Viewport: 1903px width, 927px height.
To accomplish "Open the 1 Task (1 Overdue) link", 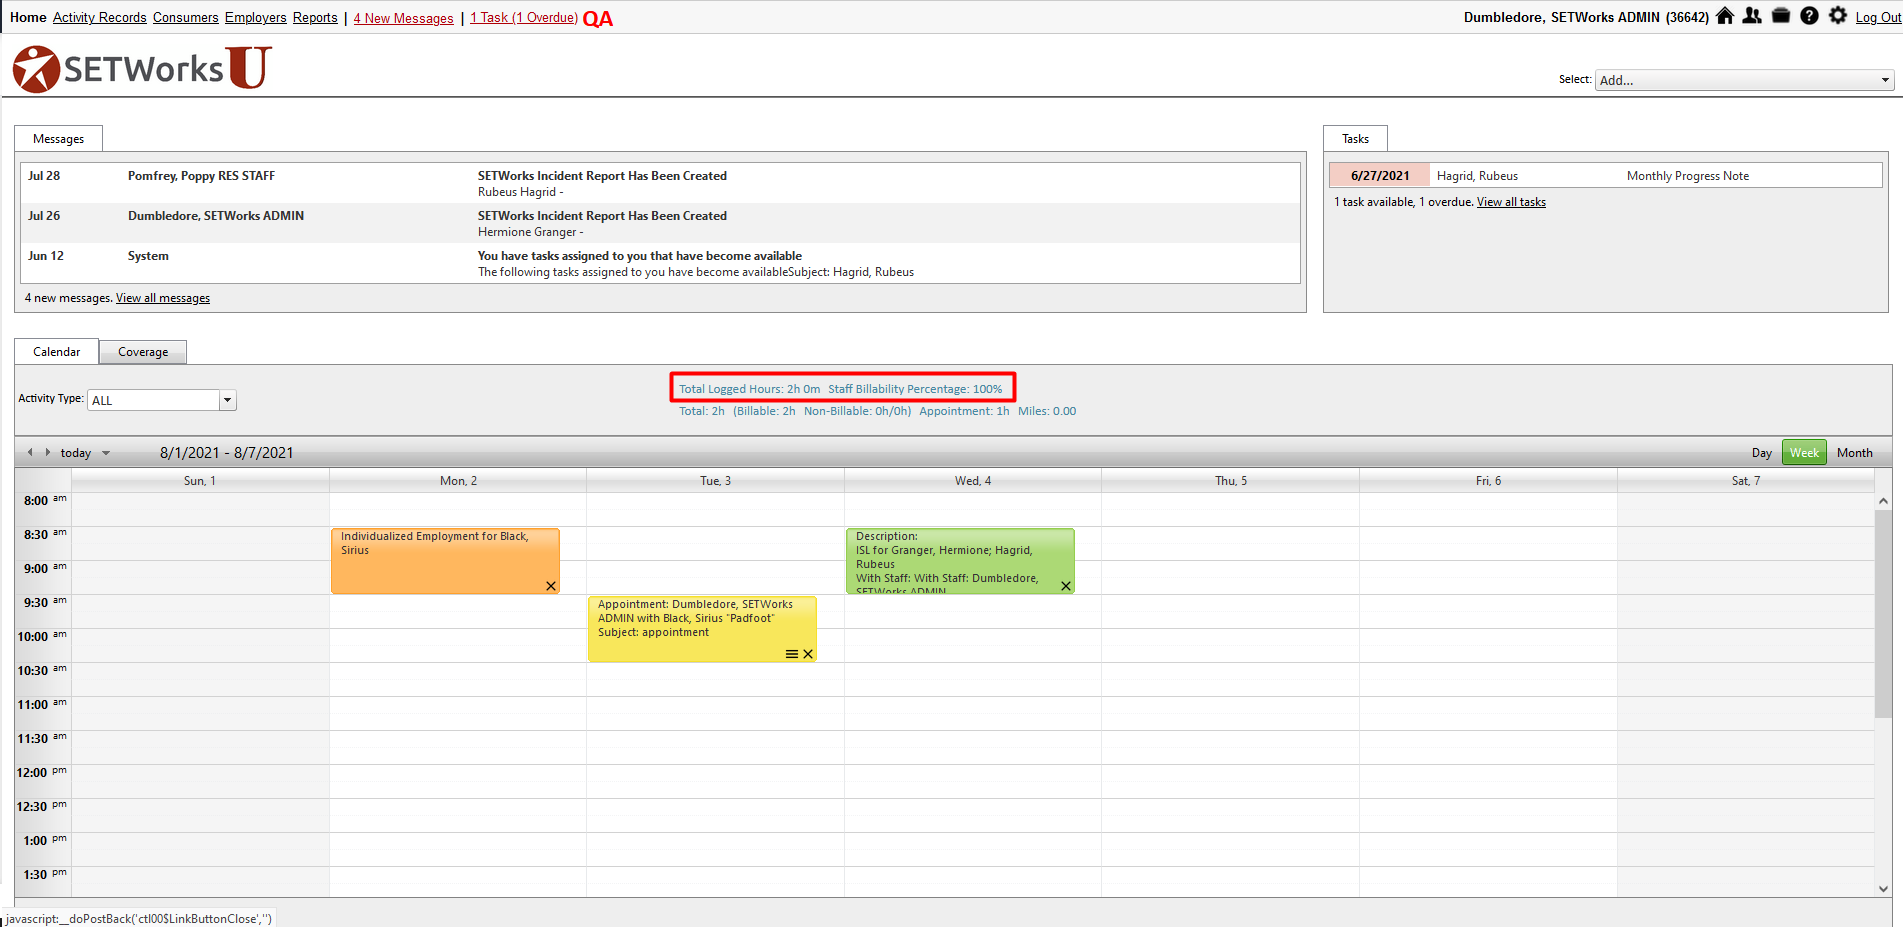I will 524,17.
